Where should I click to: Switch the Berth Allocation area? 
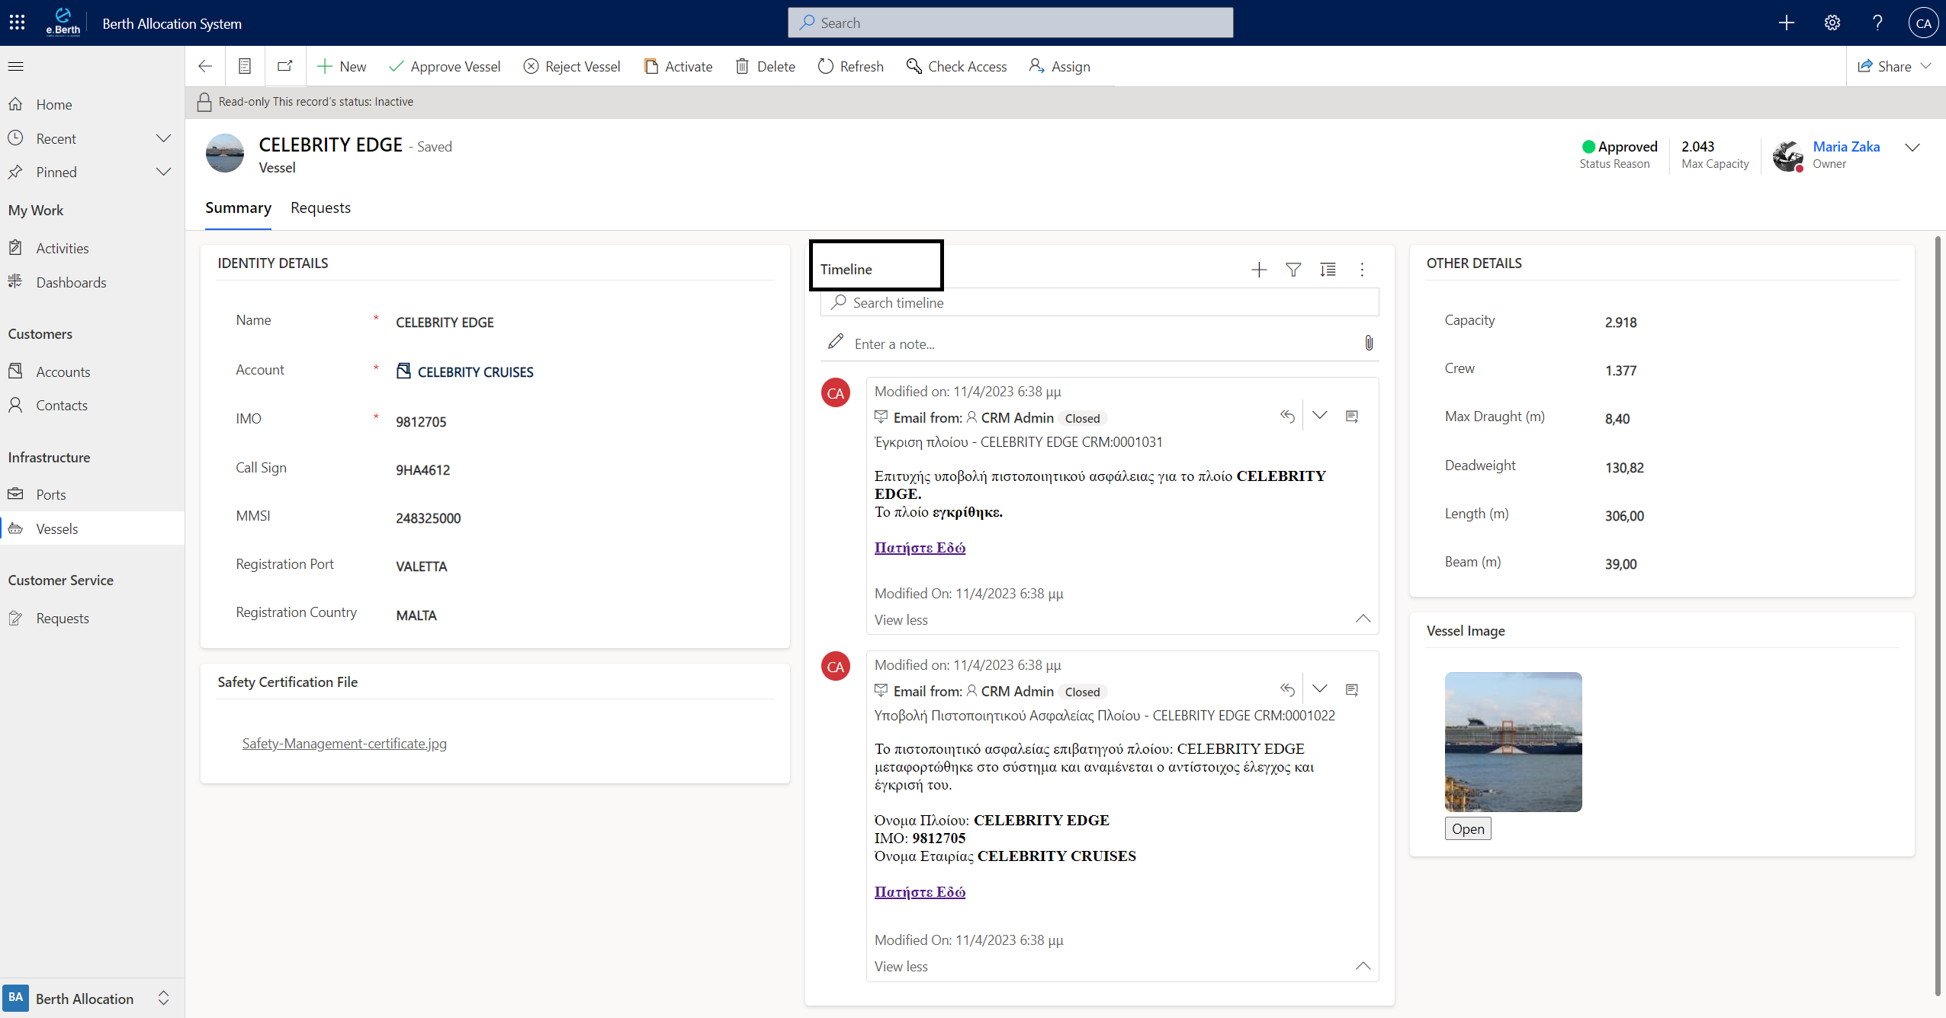click(92, 998)
